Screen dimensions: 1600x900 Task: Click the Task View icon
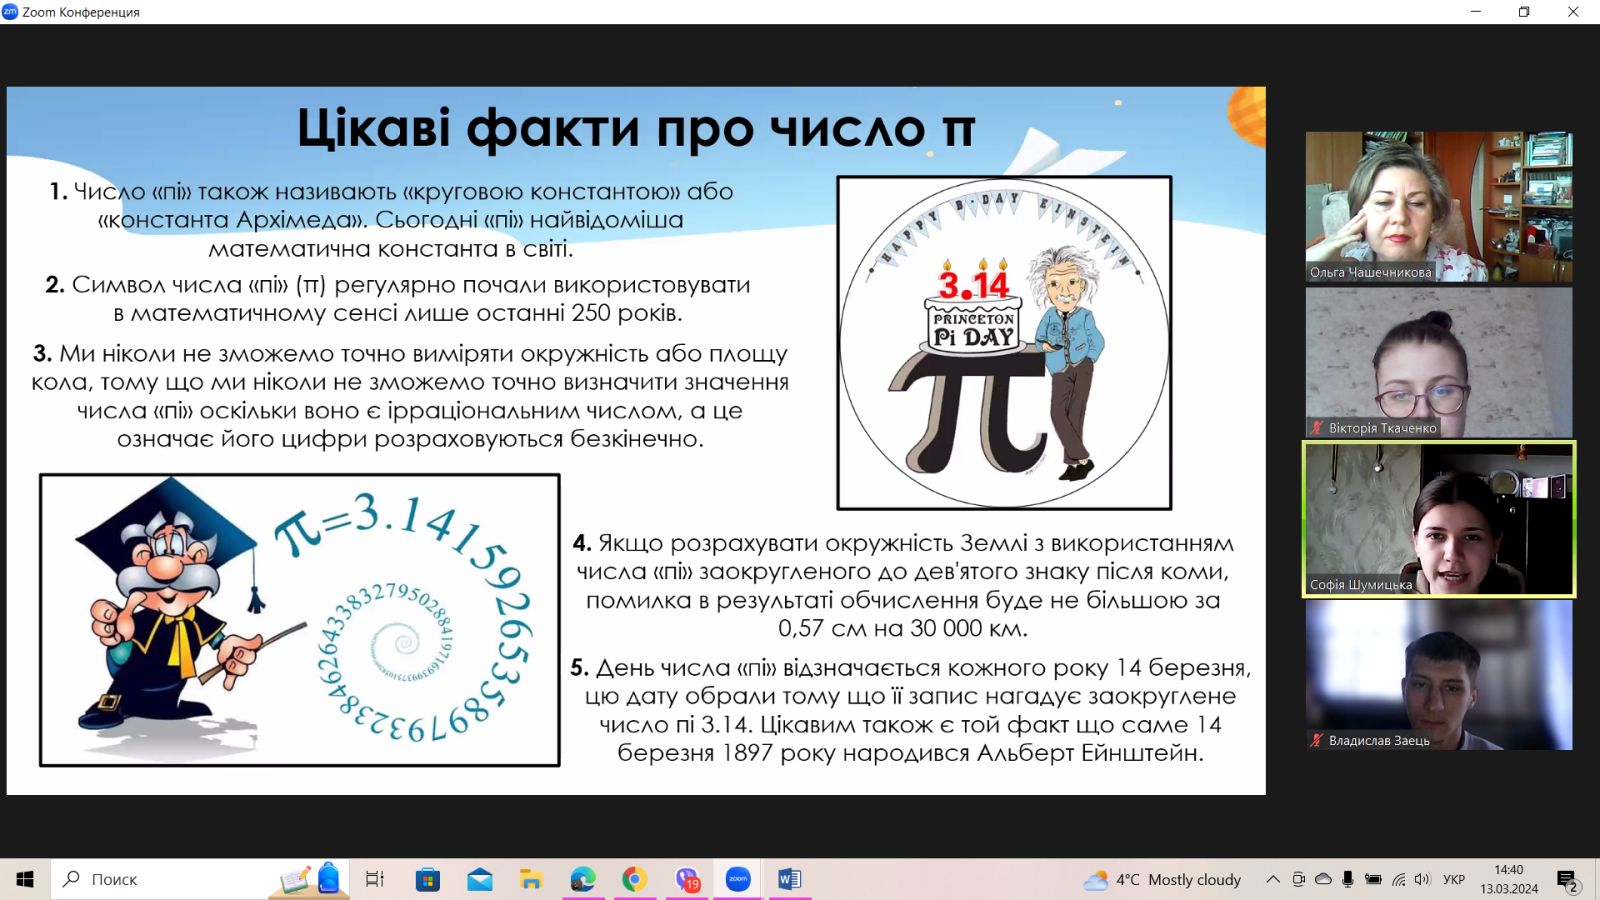(375, 879)
